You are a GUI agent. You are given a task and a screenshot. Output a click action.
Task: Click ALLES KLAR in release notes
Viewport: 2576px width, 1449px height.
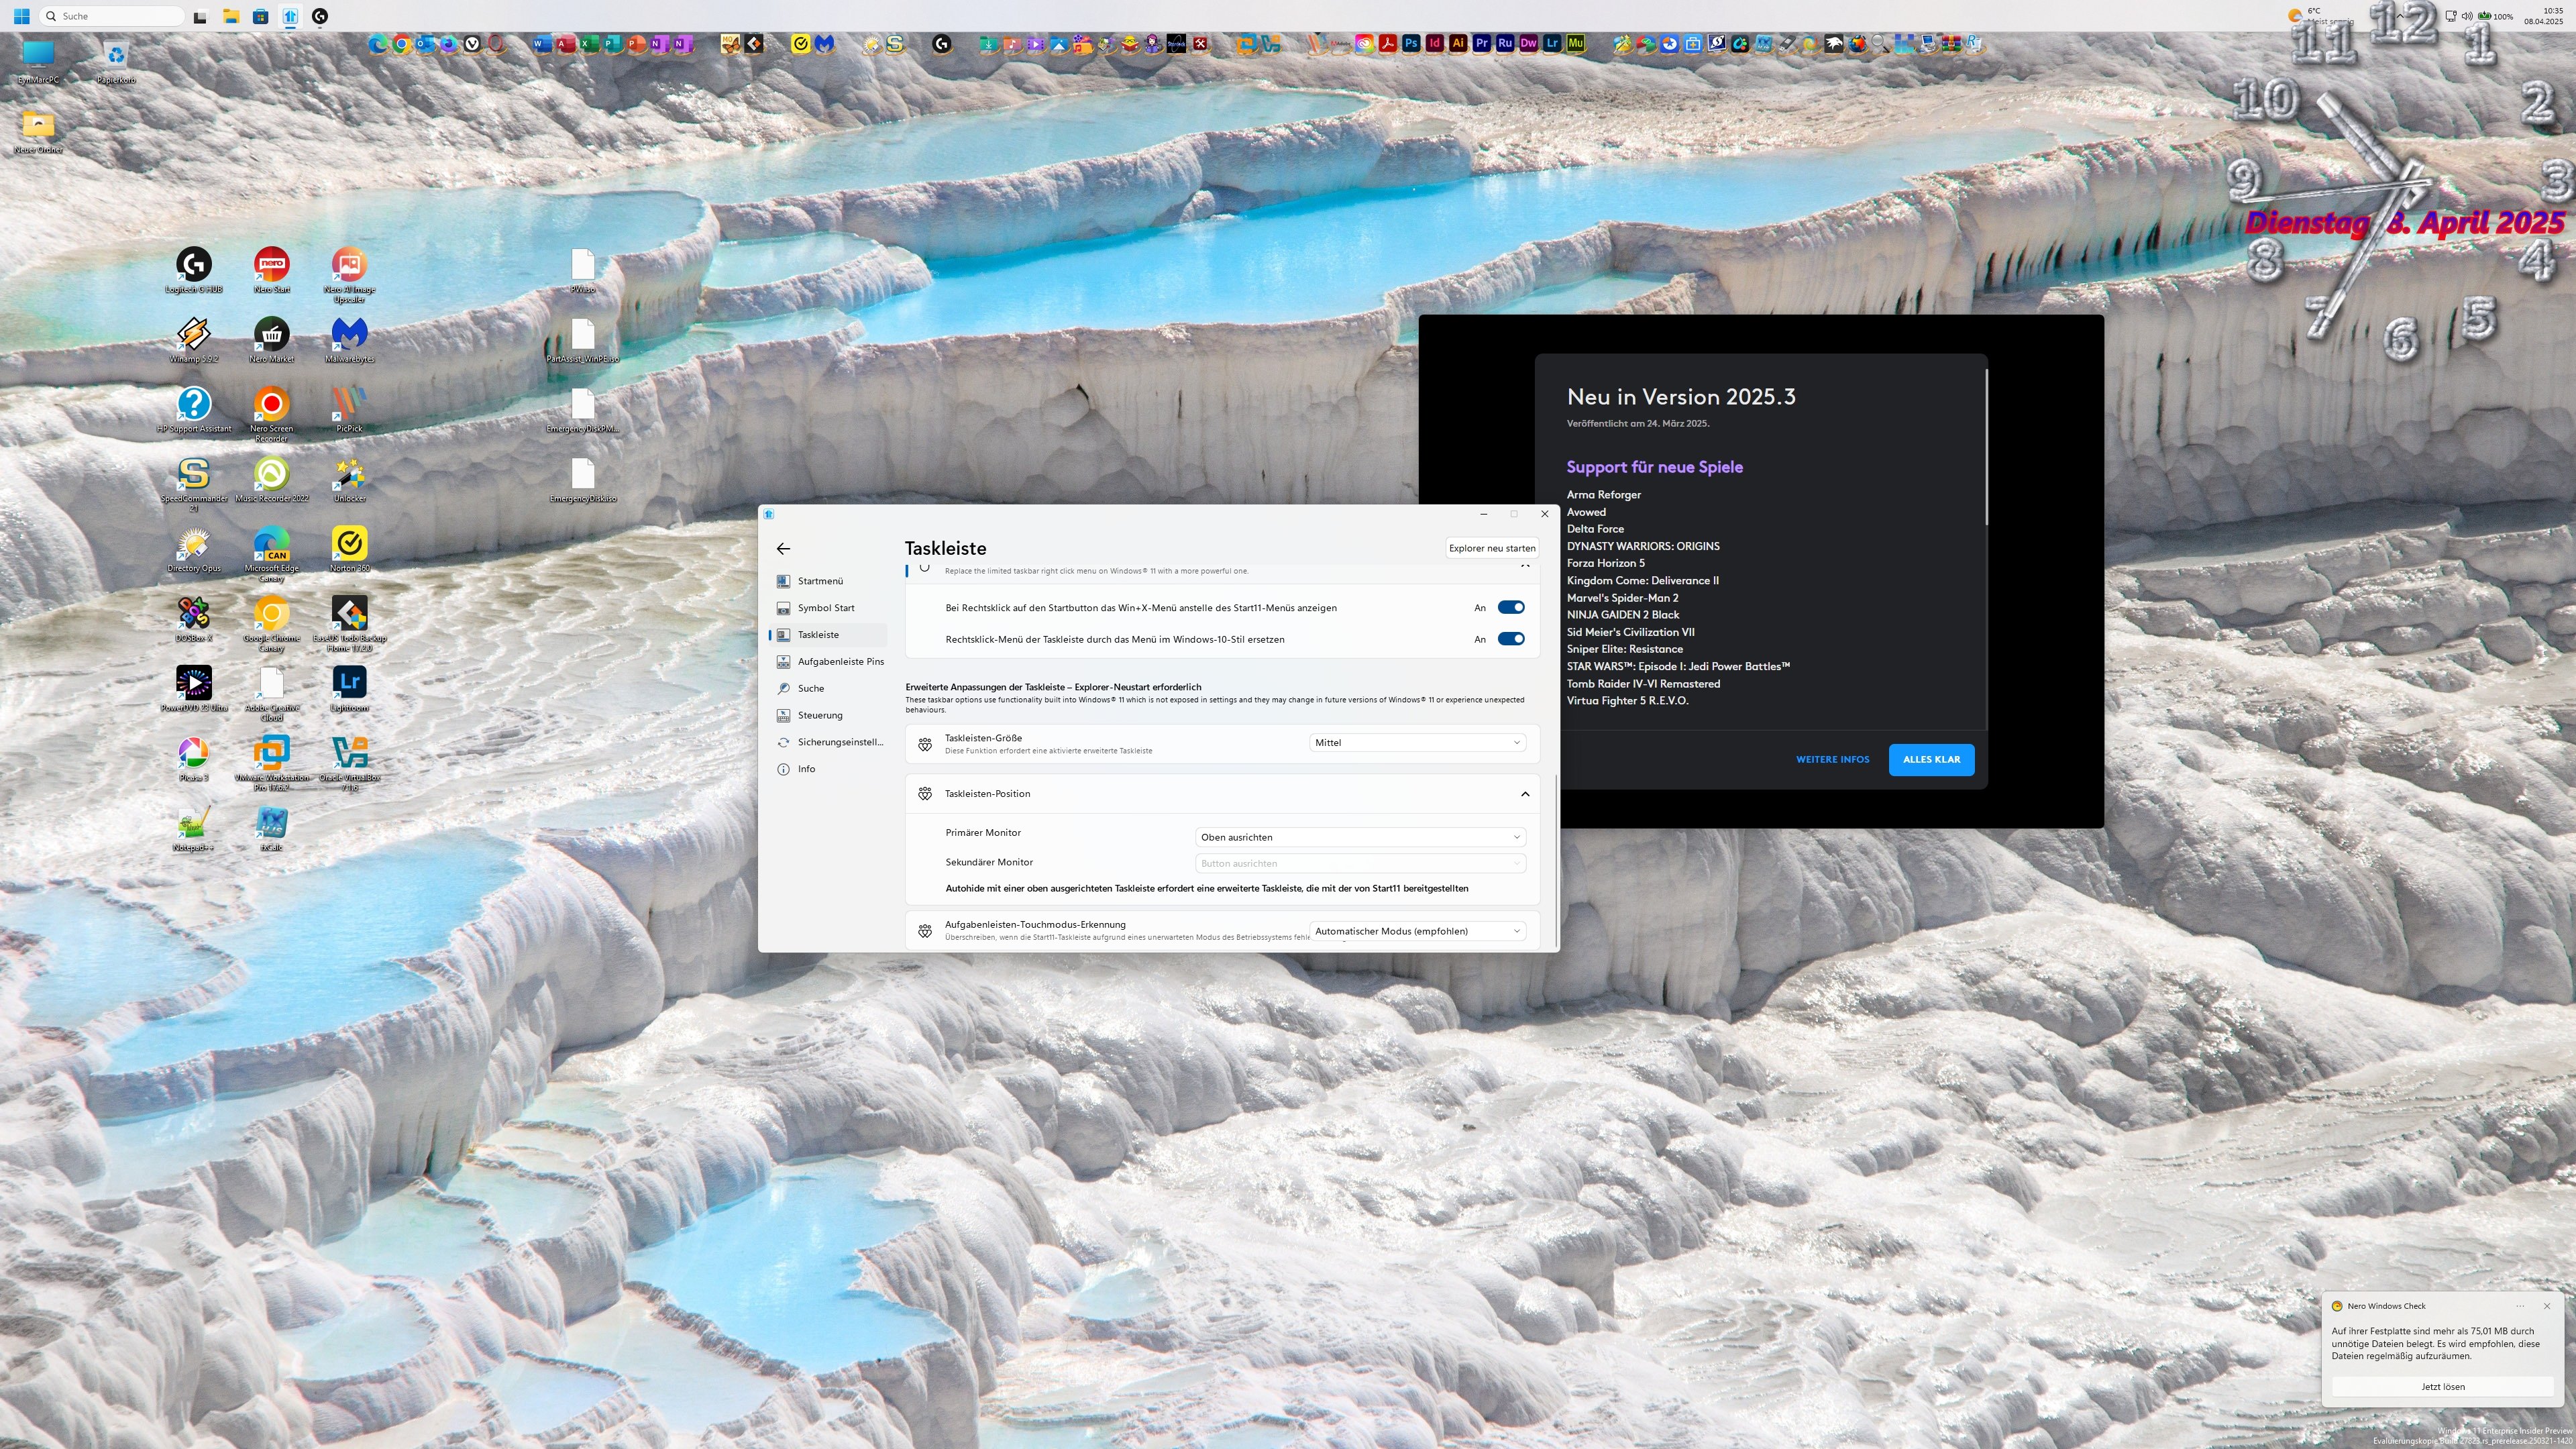[1930, 759]
